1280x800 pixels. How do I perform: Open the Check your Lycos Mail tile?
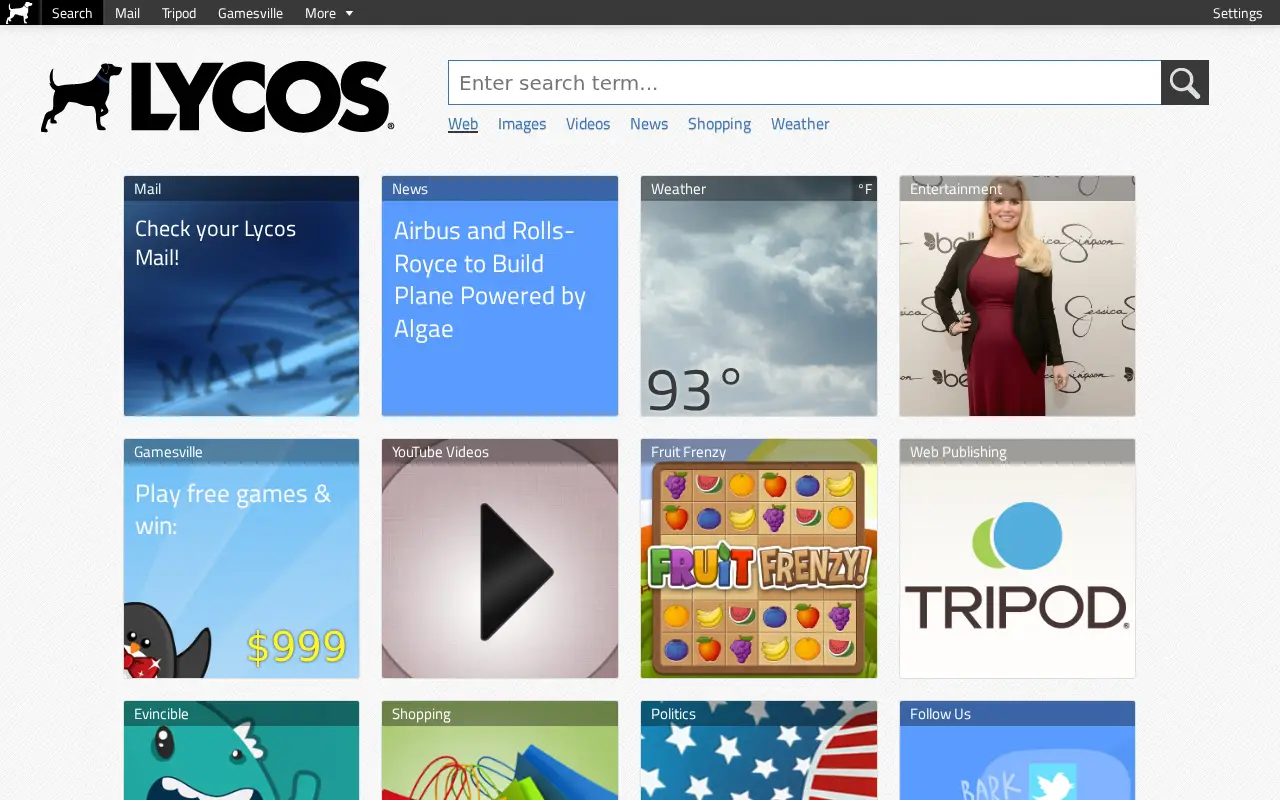point(241,296)
